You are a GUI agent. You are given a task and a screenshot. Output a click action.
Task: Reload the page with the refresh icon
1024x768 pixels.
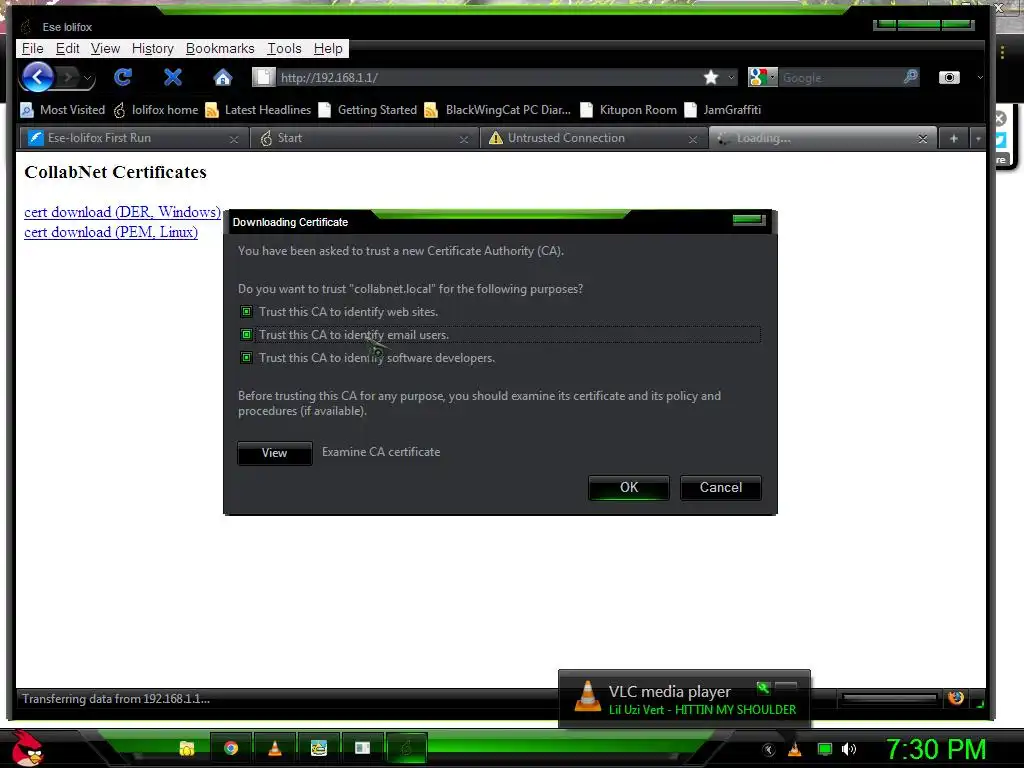(x=123, y=78)
